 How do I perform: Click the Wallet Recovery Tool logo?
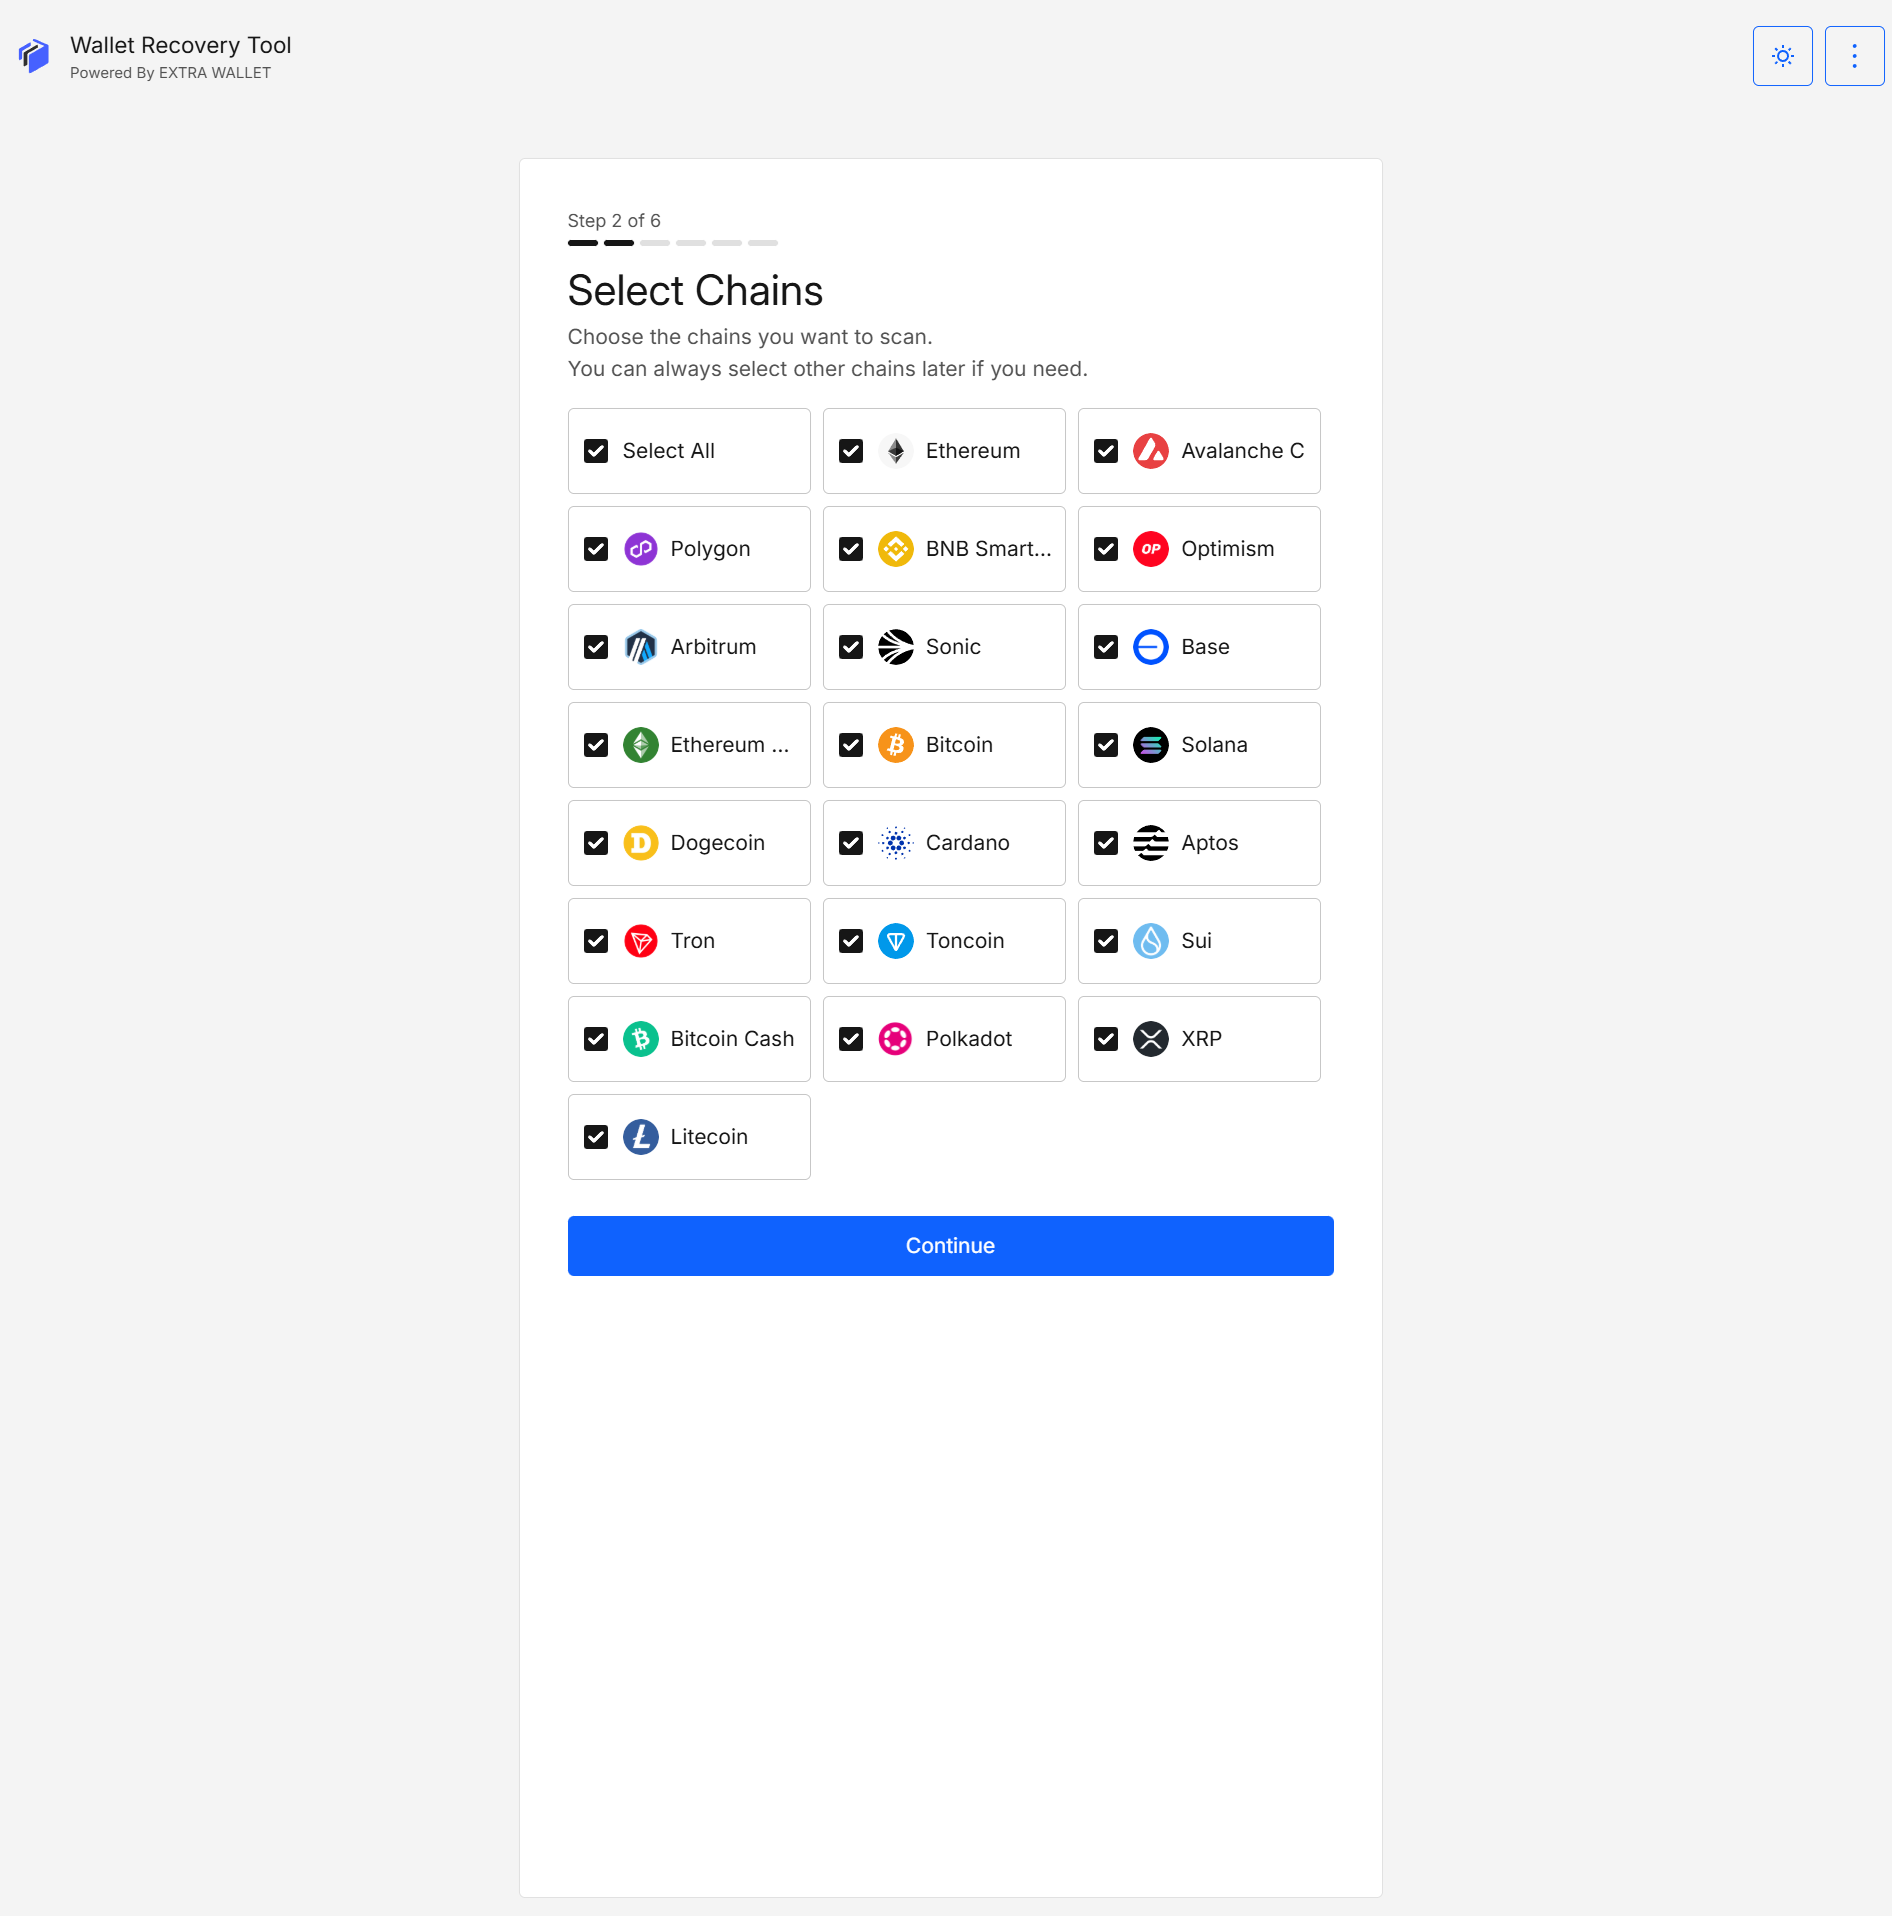34,56
